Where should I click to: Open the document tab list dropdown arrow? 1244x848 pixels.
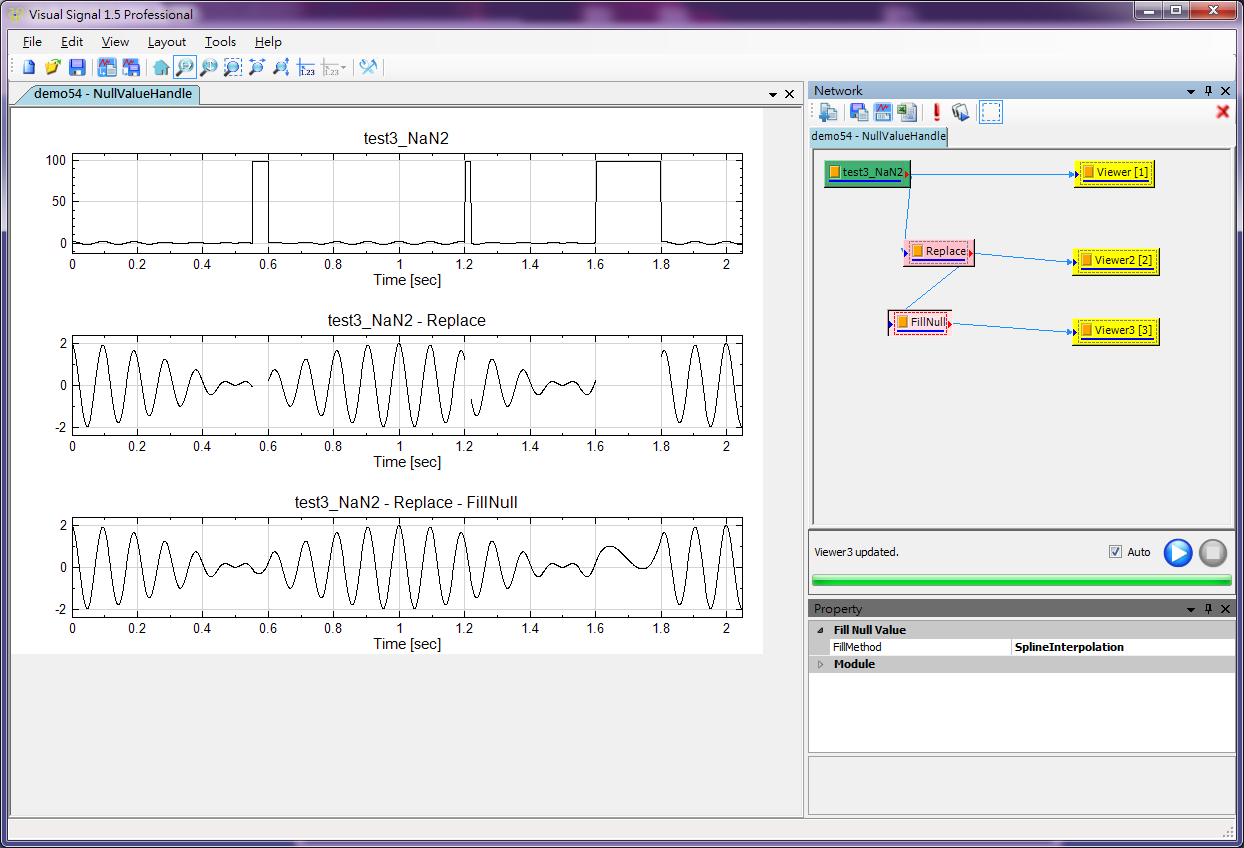[773, 94]
